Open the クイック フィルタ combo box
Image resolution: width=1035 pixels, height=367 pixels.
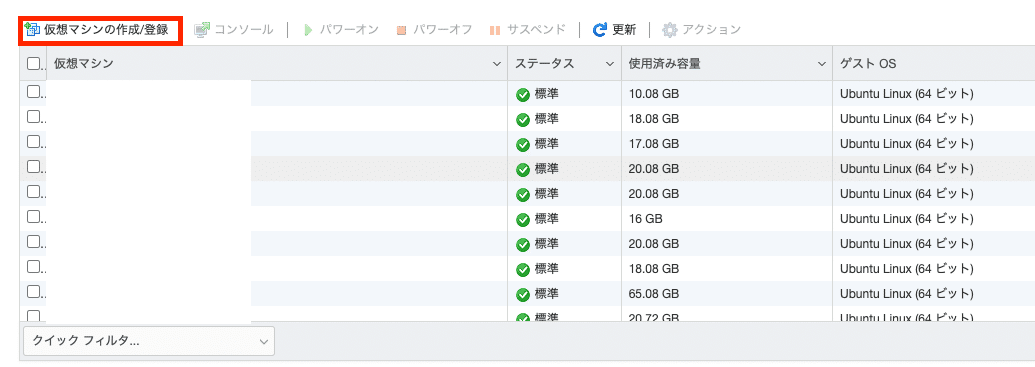149,341
